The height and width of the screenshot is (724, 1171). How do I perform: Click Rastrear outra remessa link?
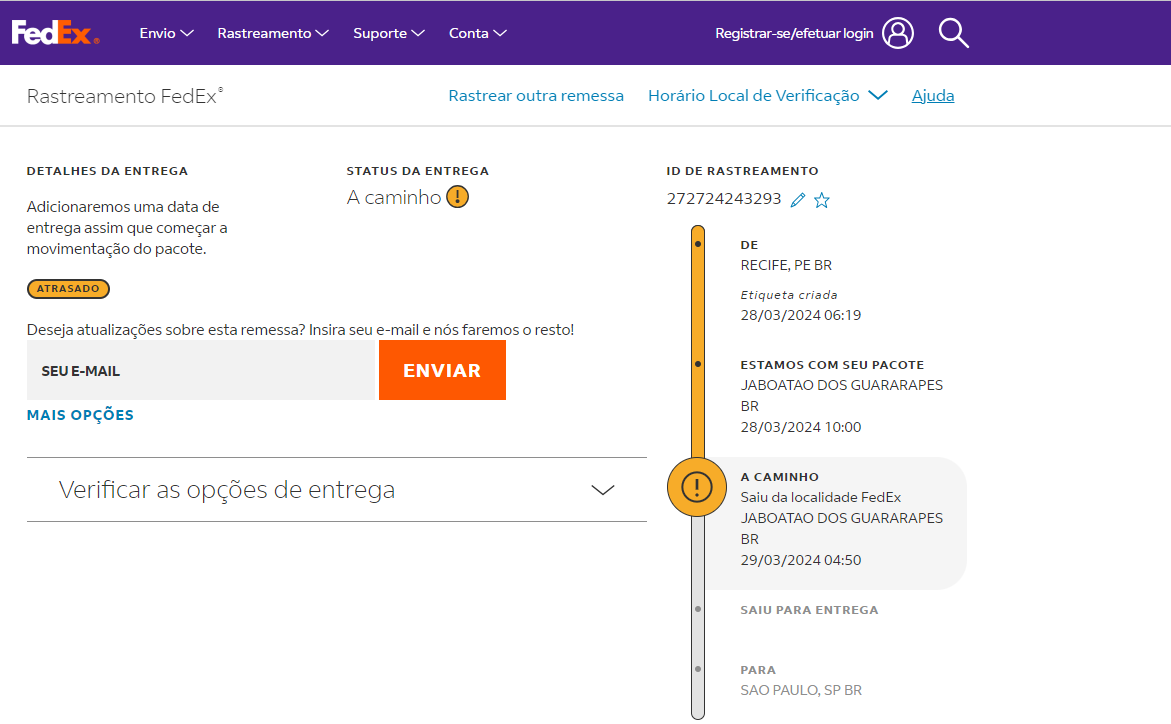pyautogui.click(x=535, y=96)
